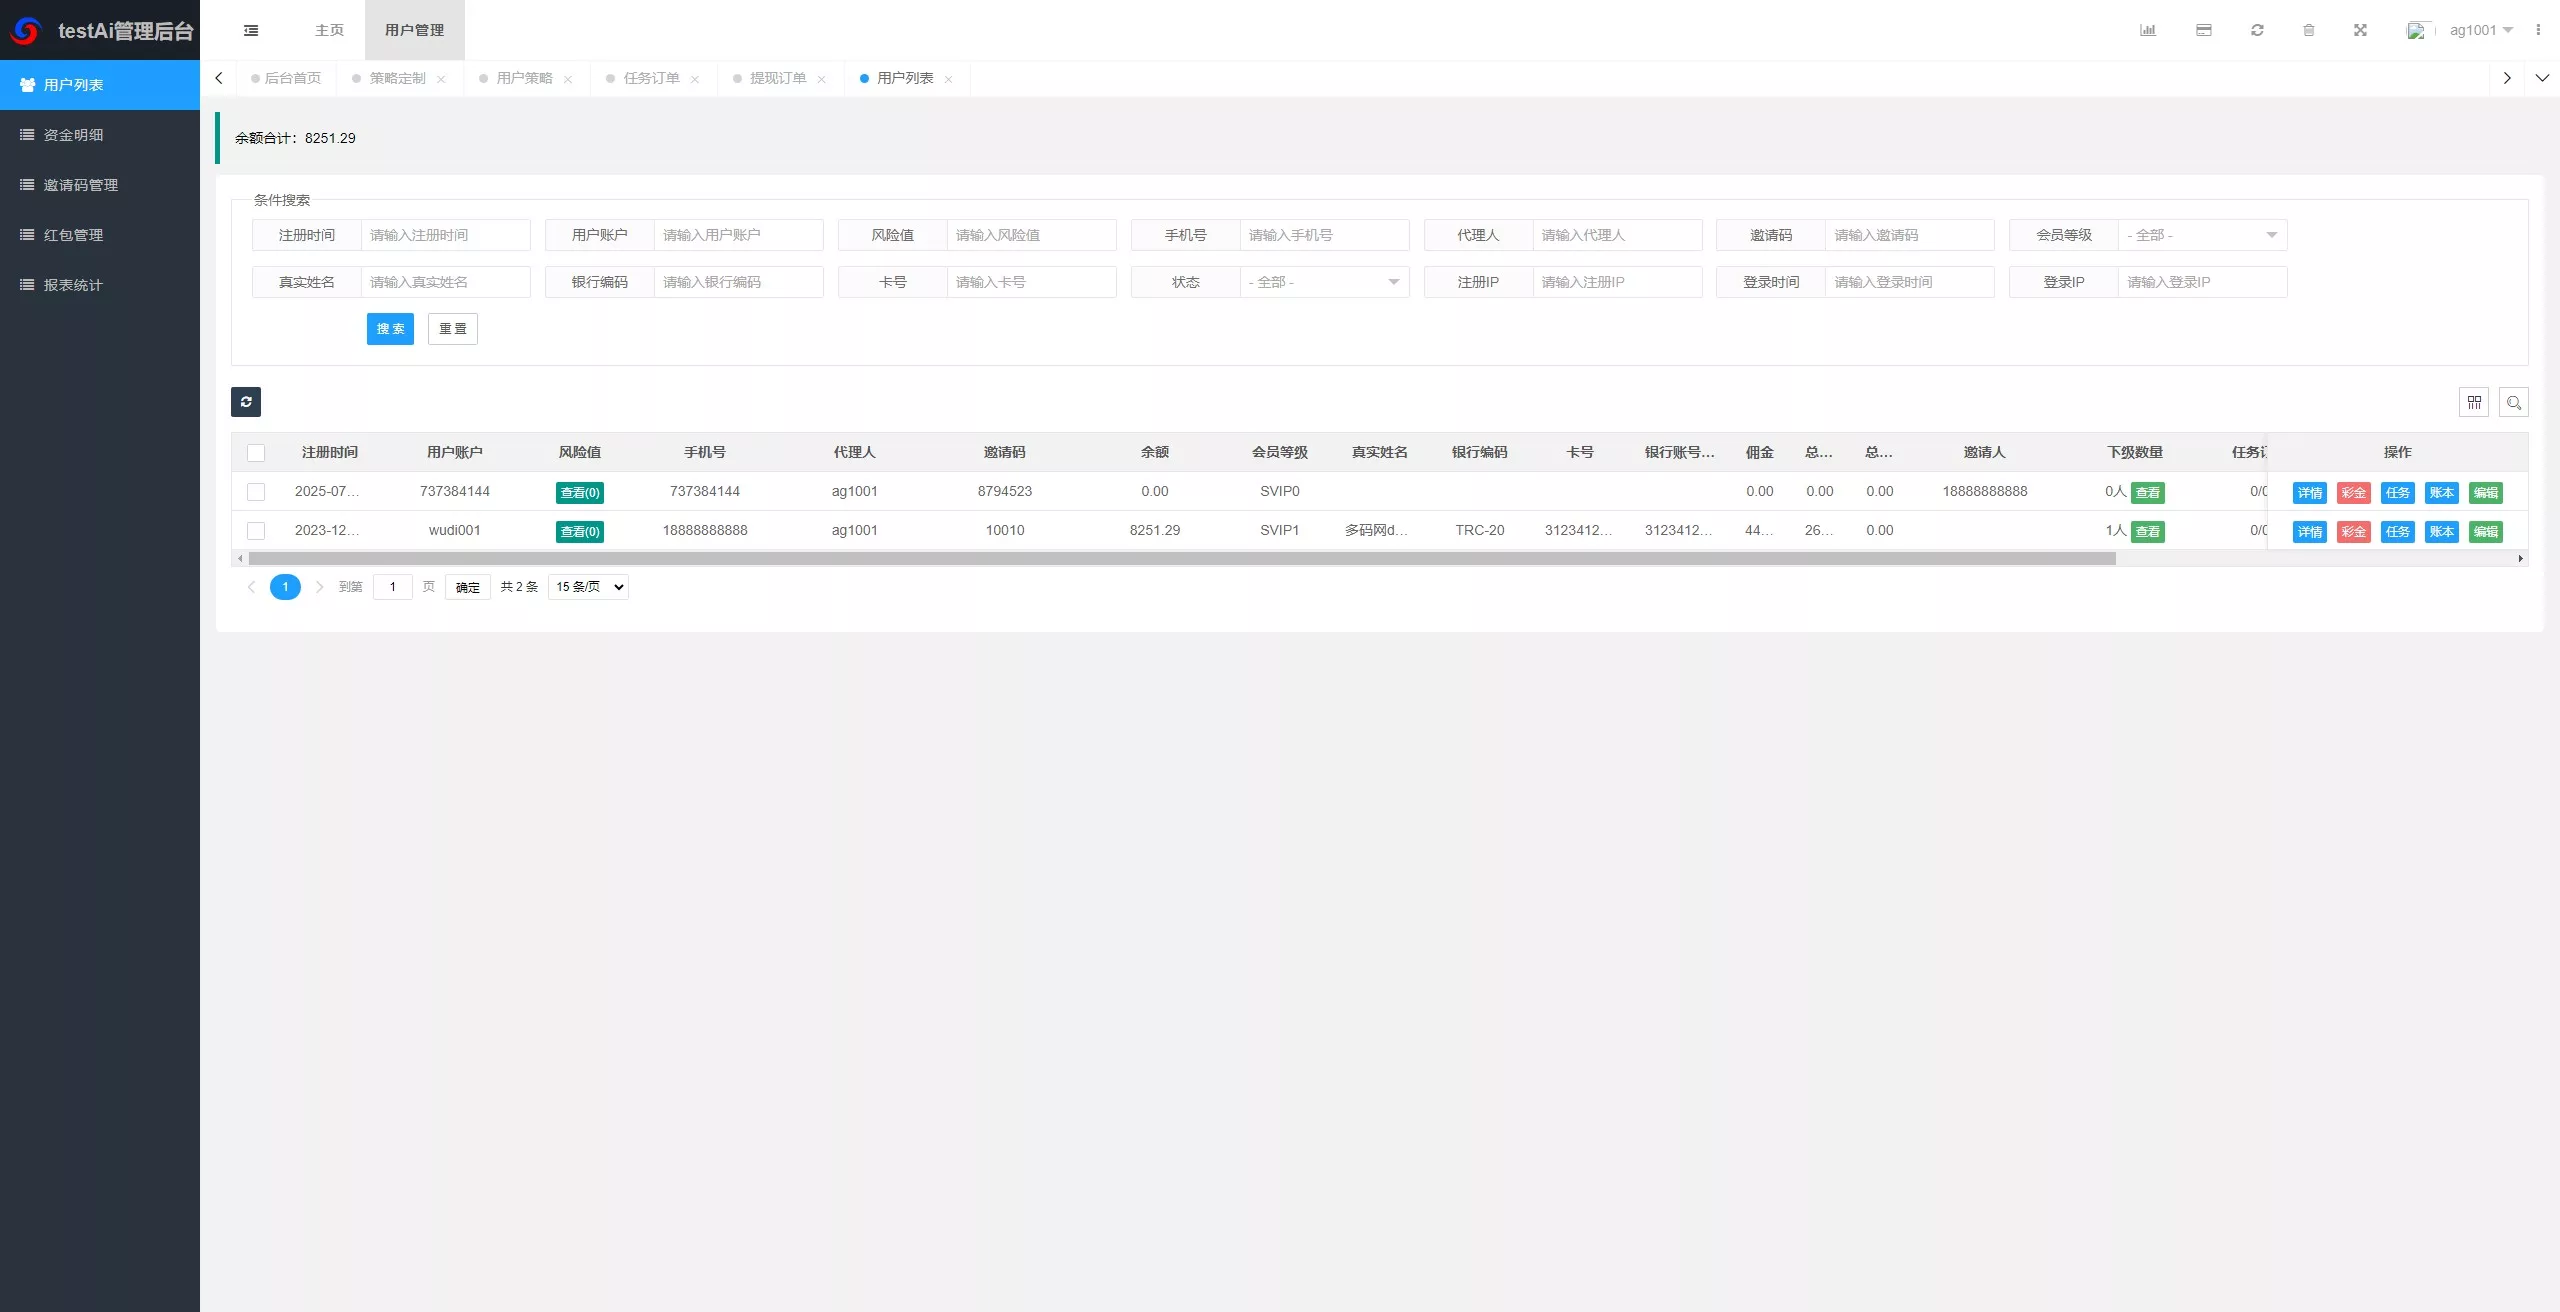Screen dimensions: 2560x1312
Task: Open the chart statistics icon in header
Action: 2148,30
